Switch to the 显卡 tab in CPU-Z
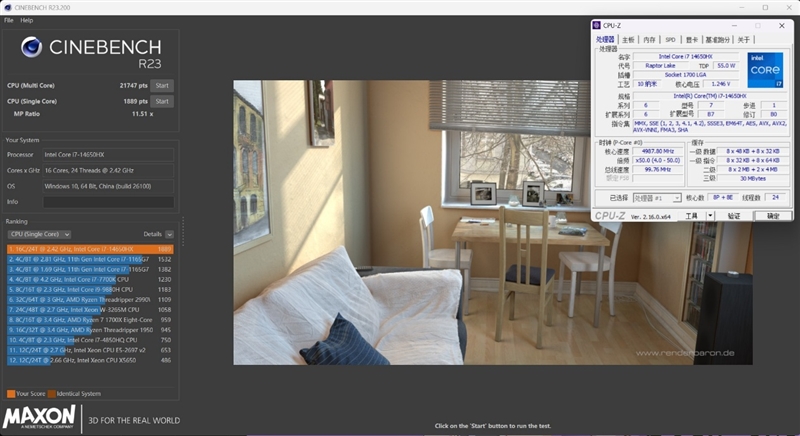Screen dimensions: 800x436 (692, 40)
